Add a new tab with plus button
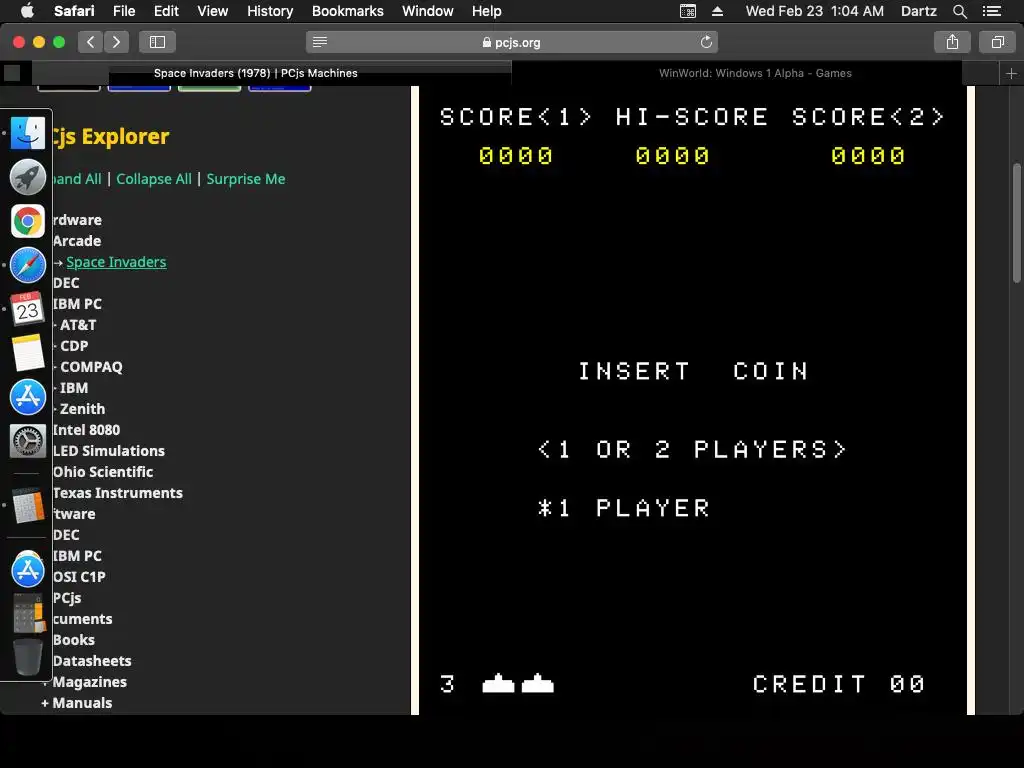The image size is (1024, 768). pyautogui.click(x=1011, y=74)
